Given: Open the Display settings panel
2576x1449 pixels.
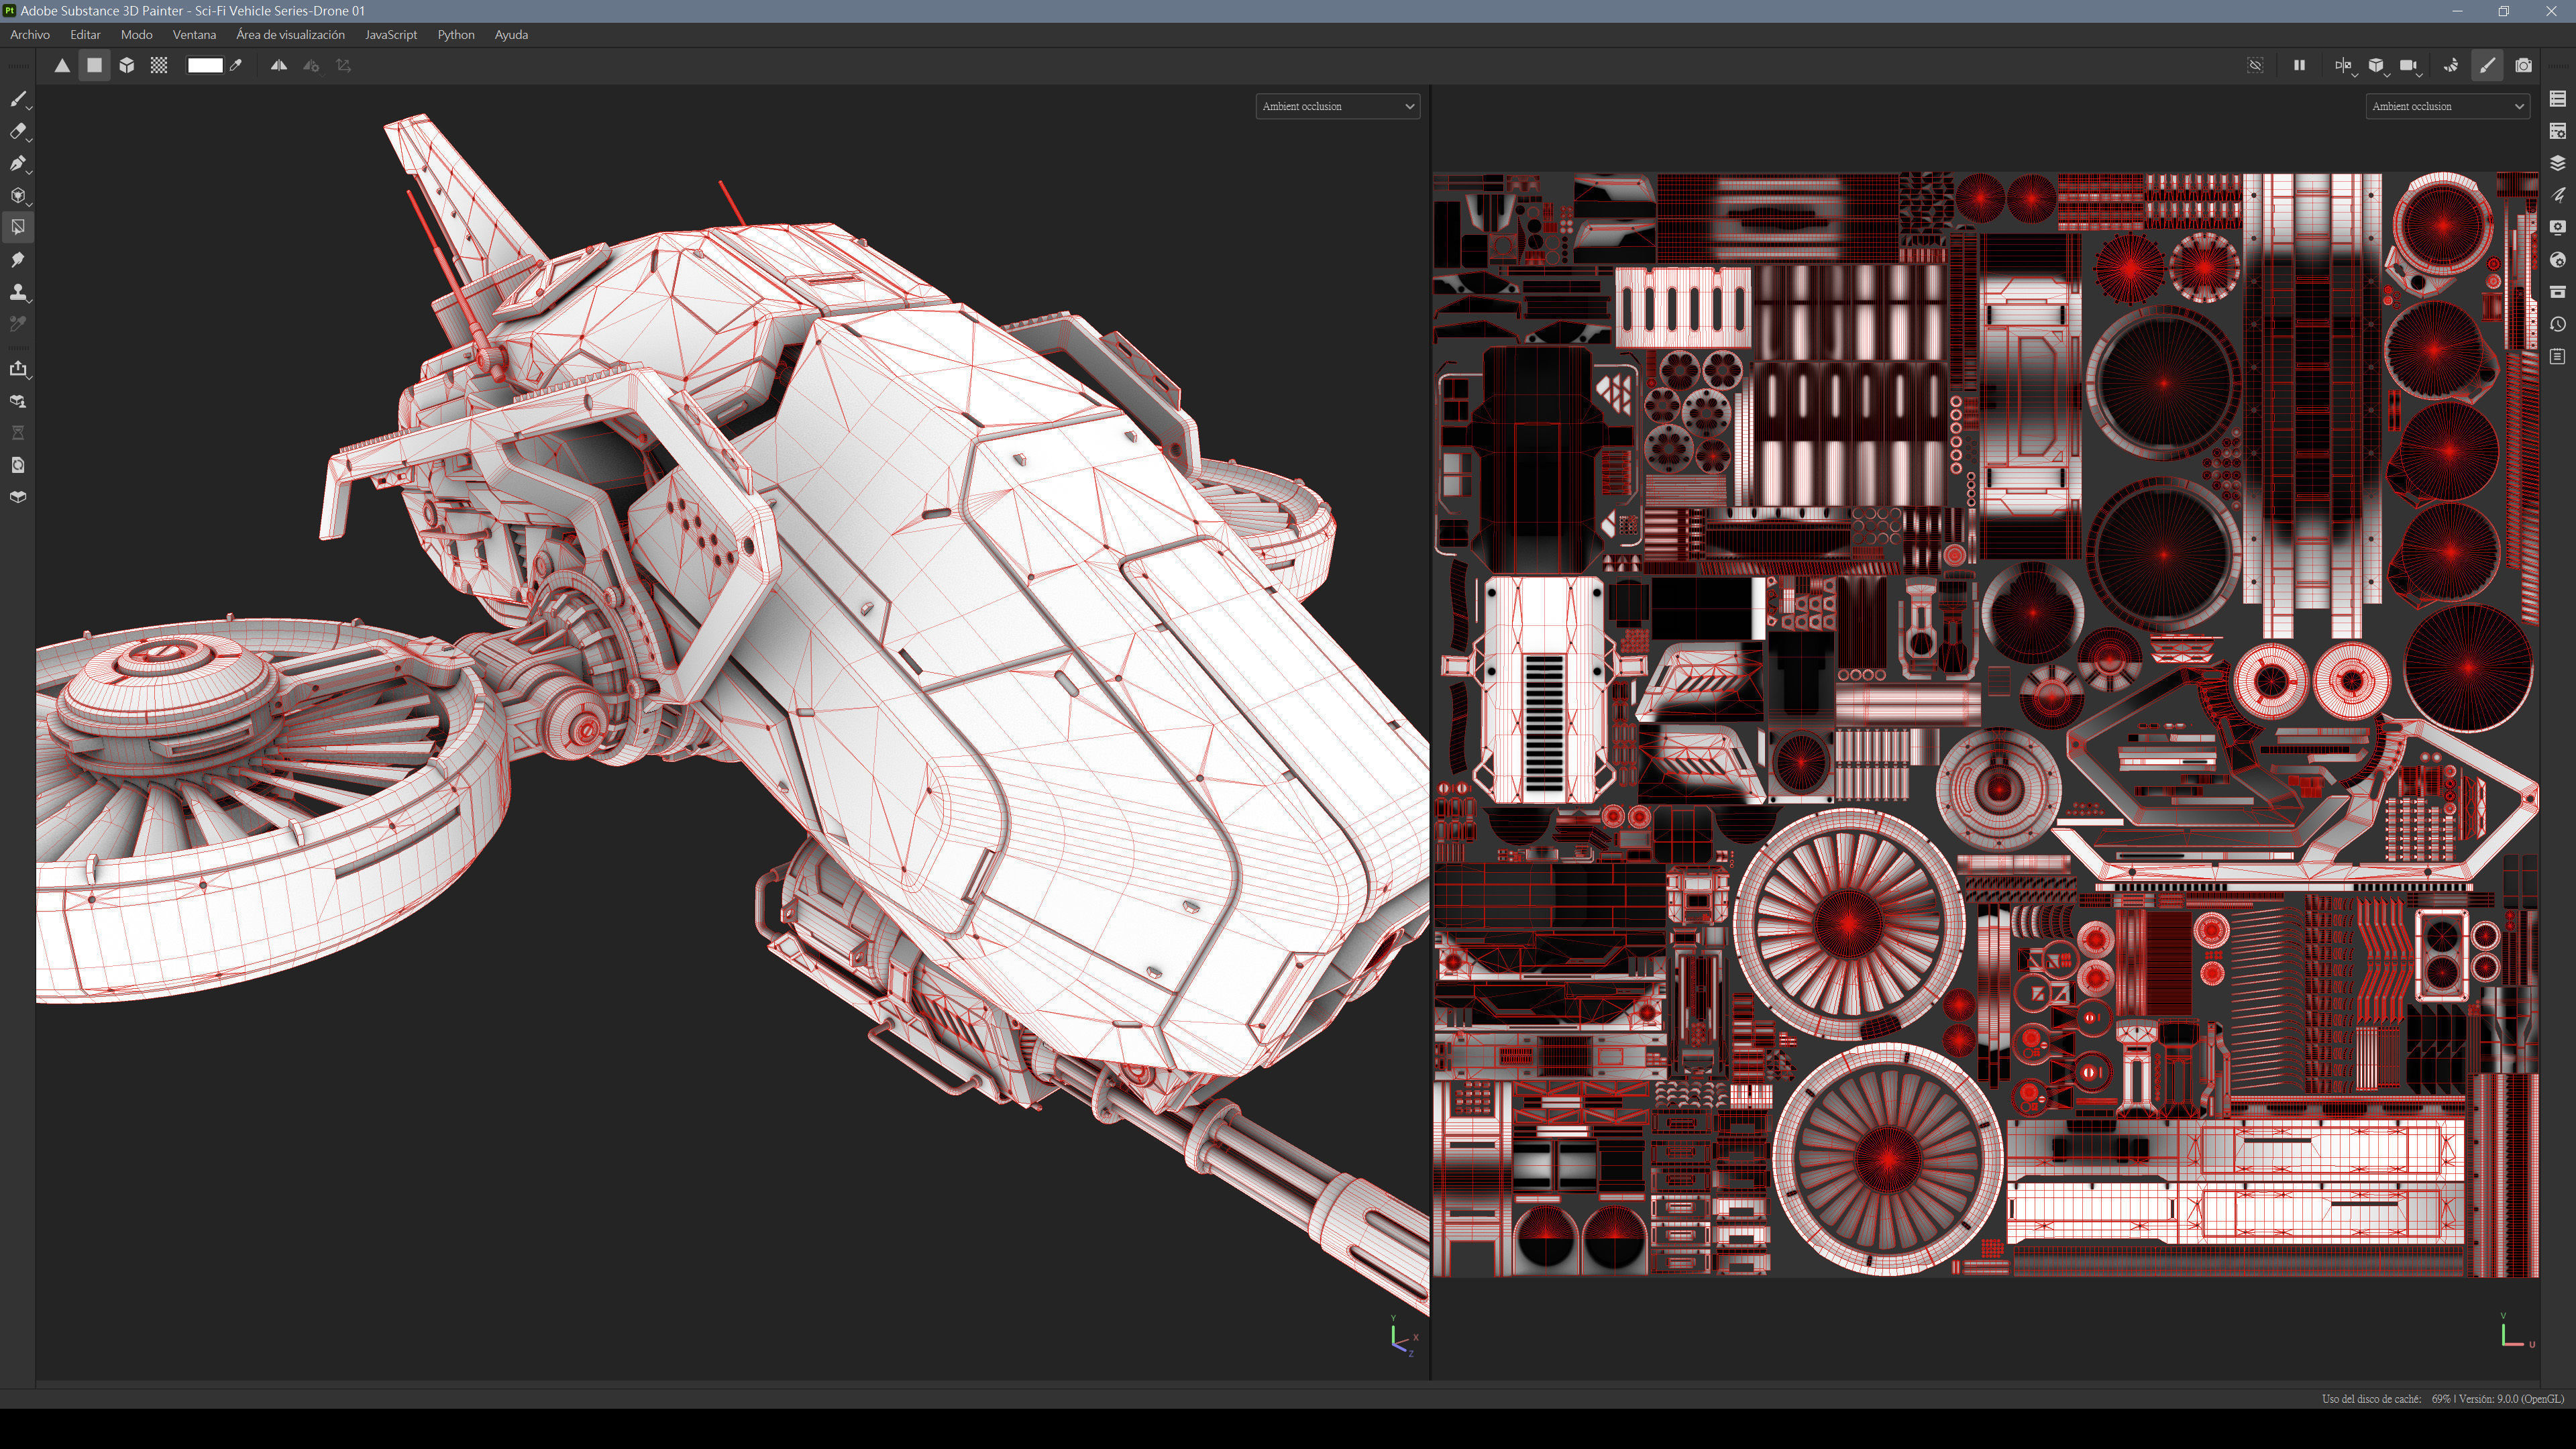Looking at the screenshot, I should [x=2557, y=227].
